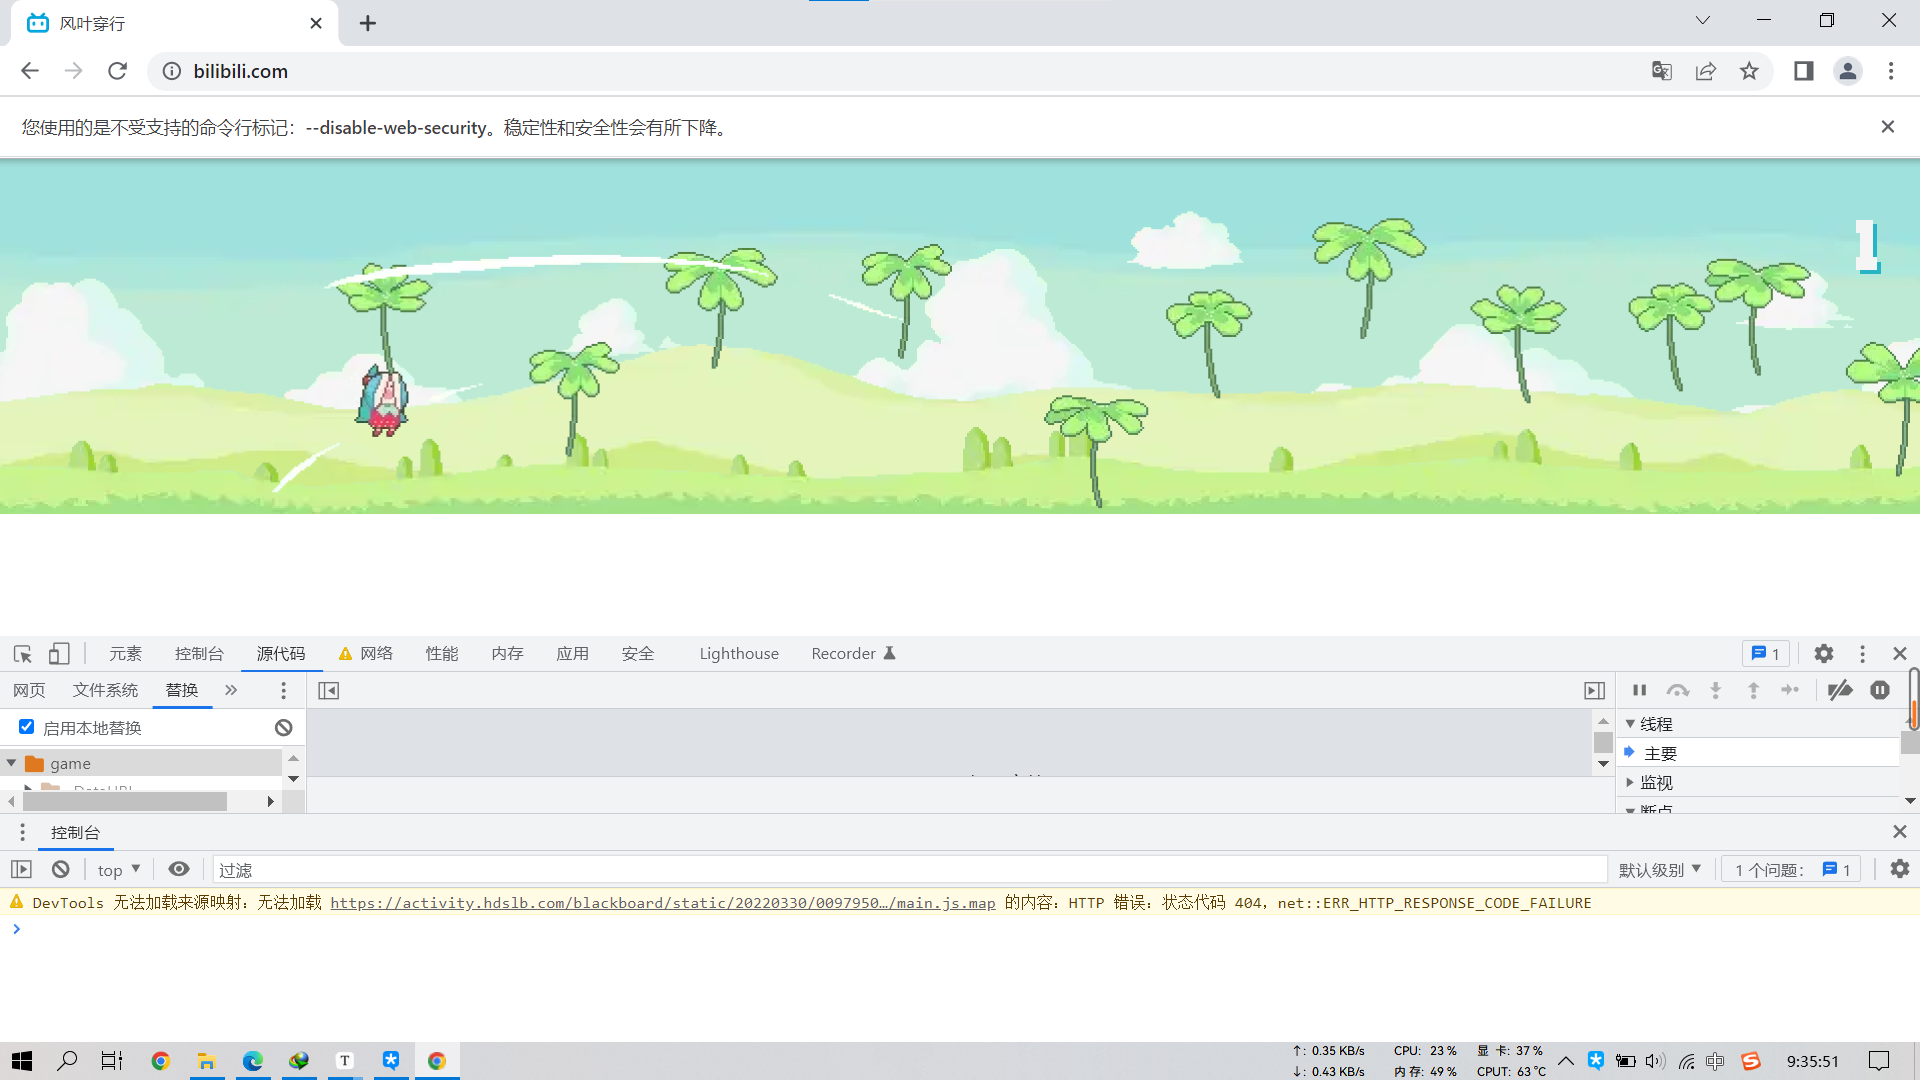This screenshot has height=1080, width=1920.
Task: Click the deactivate breakpoints icon
Action: point(1840,690)
